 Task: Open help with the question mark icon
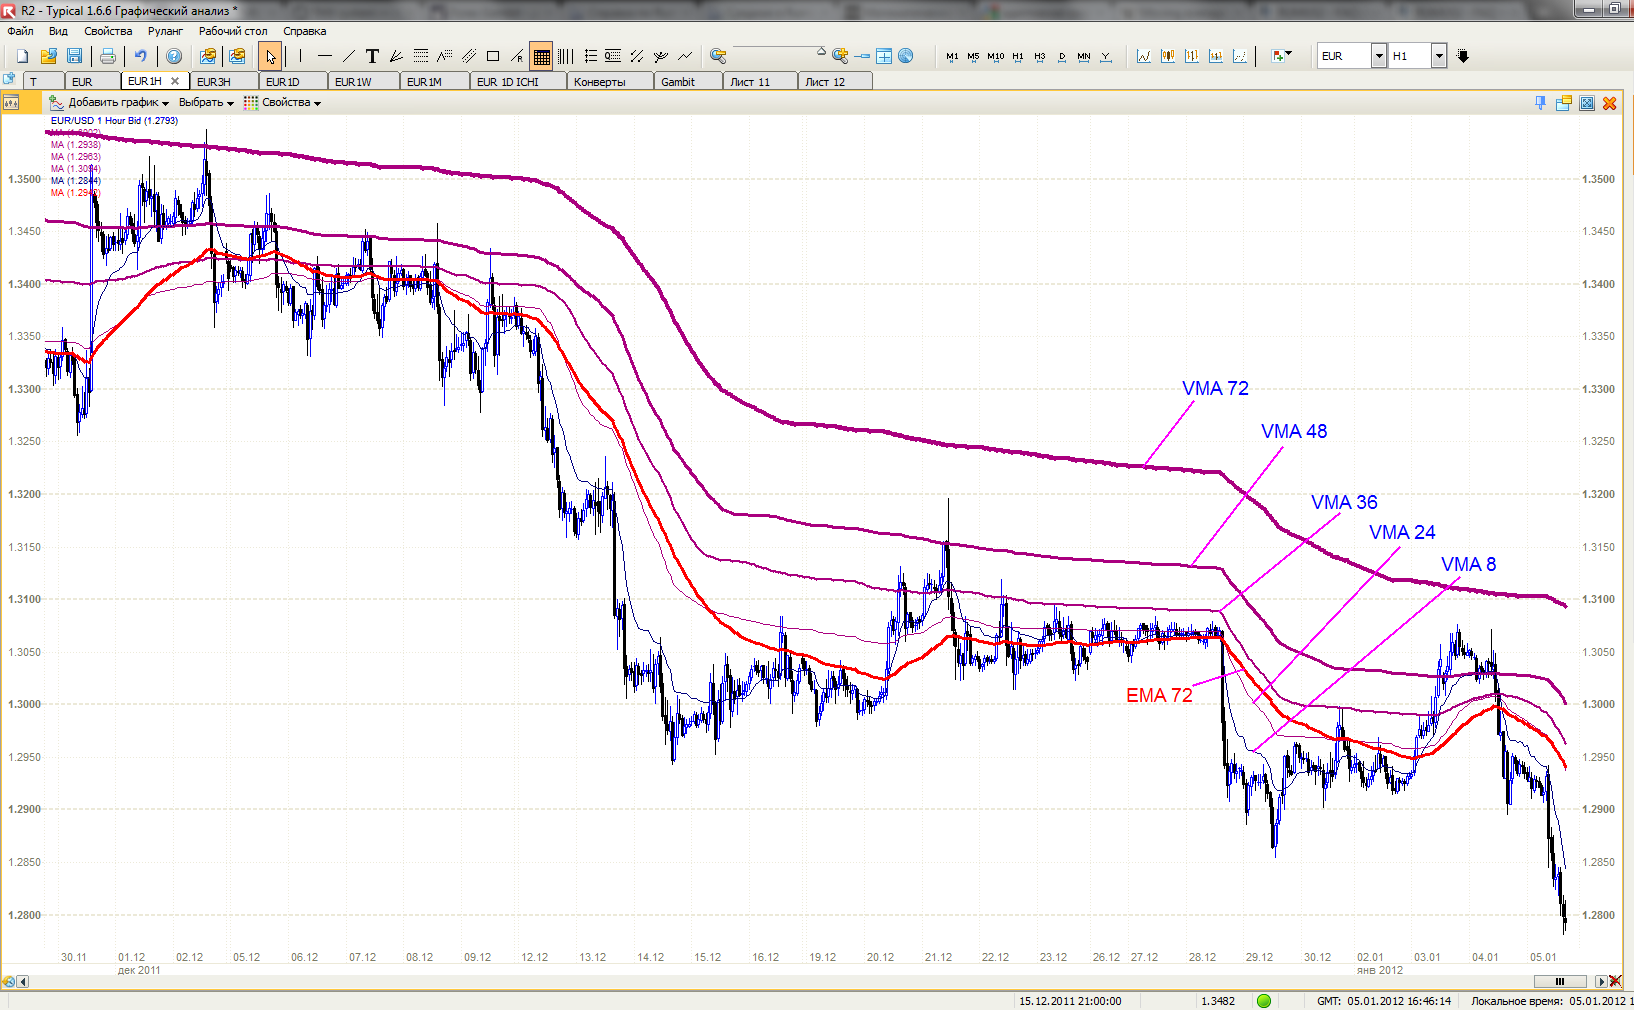tap(174, 56)
